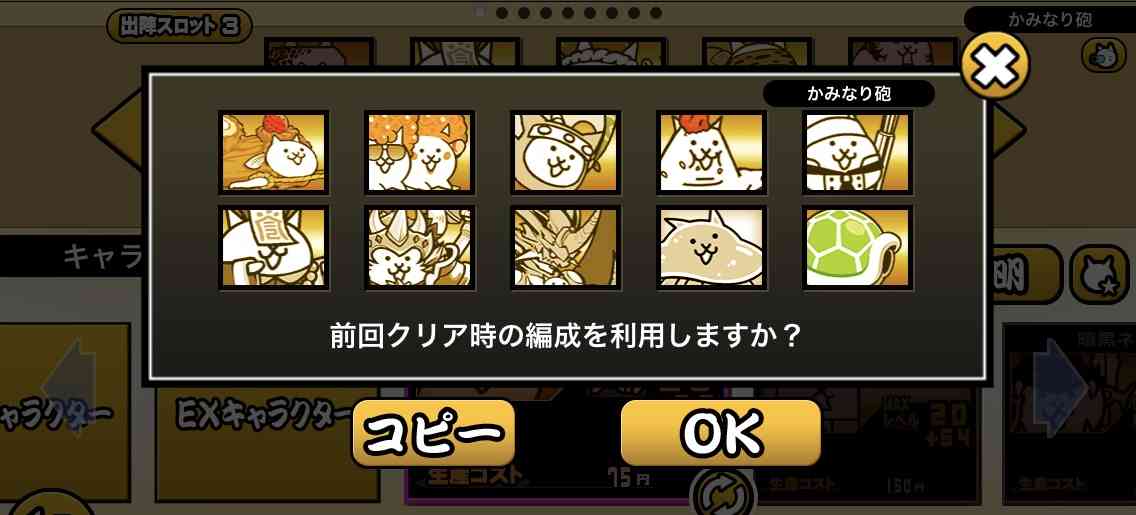Close the dialog with the X button
Viewport: 1136px width, 515px height.
pyautogui.click(x=995, y=67)
